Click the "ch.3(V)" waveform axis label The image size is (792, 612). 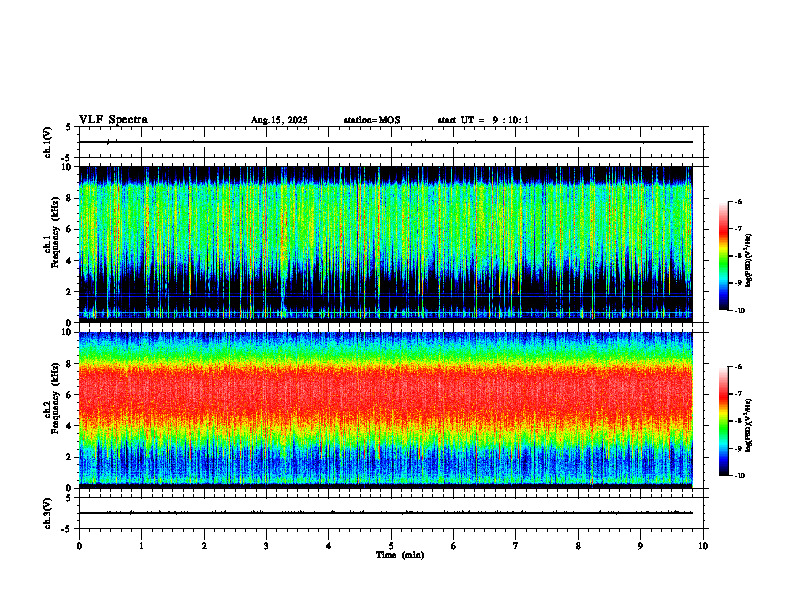click(47, 513)
